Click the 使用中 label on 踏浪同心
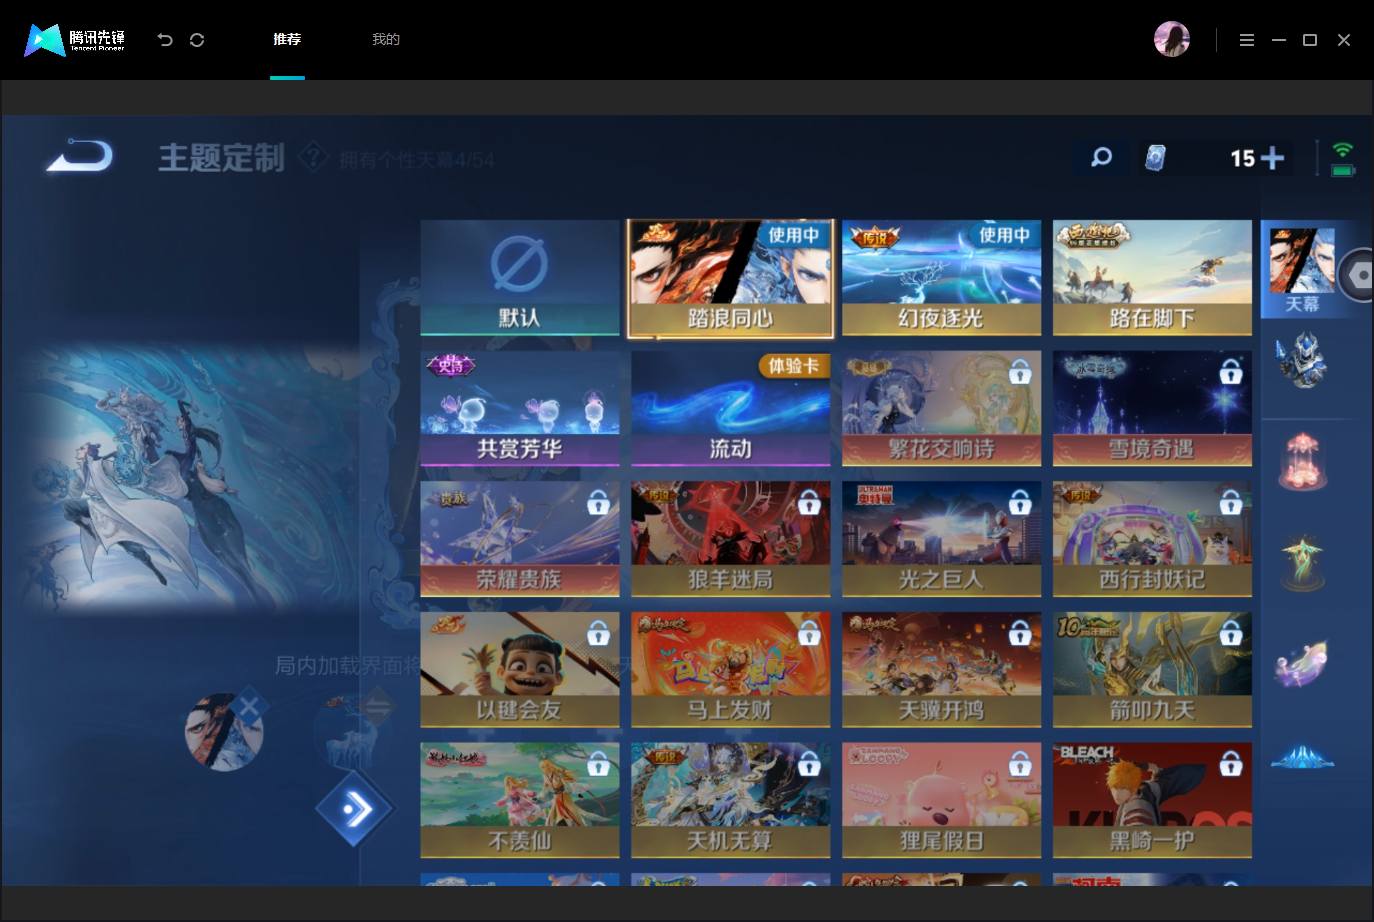 click(794, 235)
